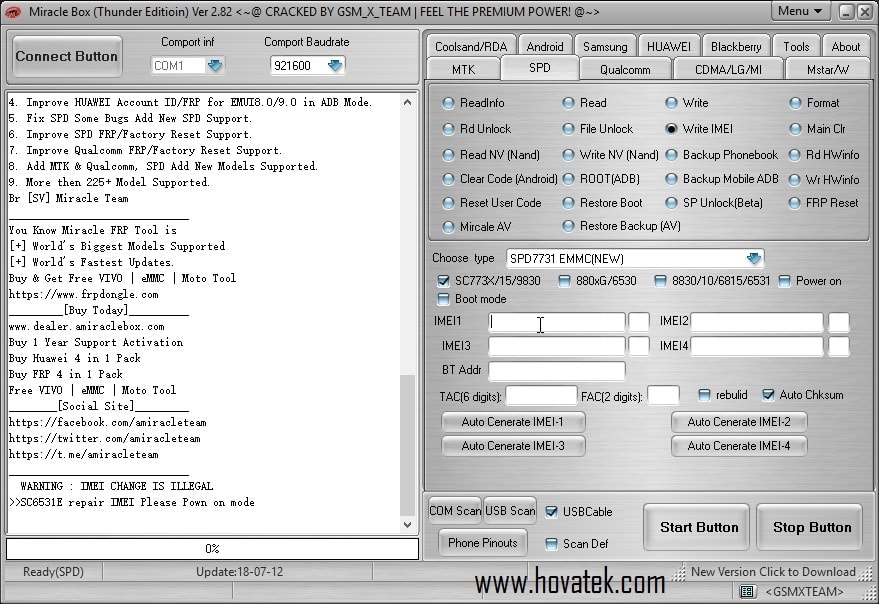Switch to the Android tab
This screenshot has height=604, width=879.
click(x=545, y=47)
